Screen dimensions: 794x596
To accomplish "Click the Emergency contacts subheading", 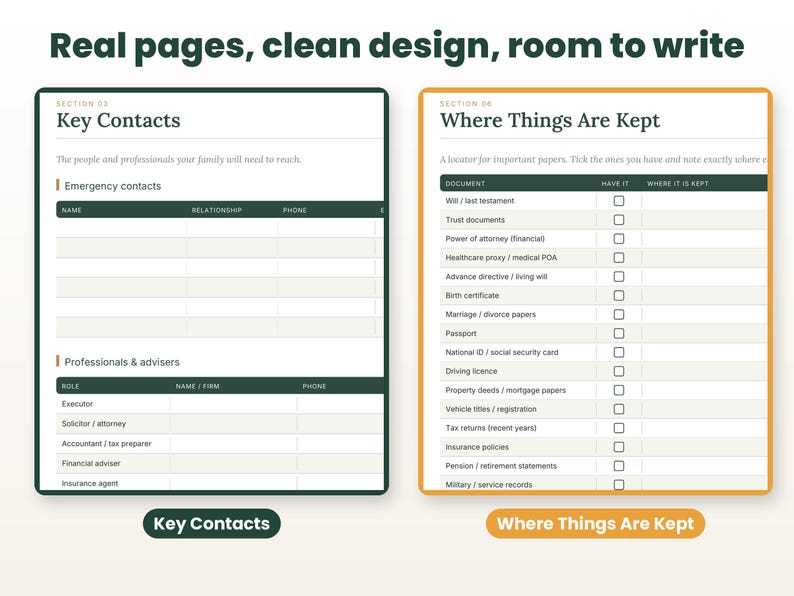I will coord(112,186).
